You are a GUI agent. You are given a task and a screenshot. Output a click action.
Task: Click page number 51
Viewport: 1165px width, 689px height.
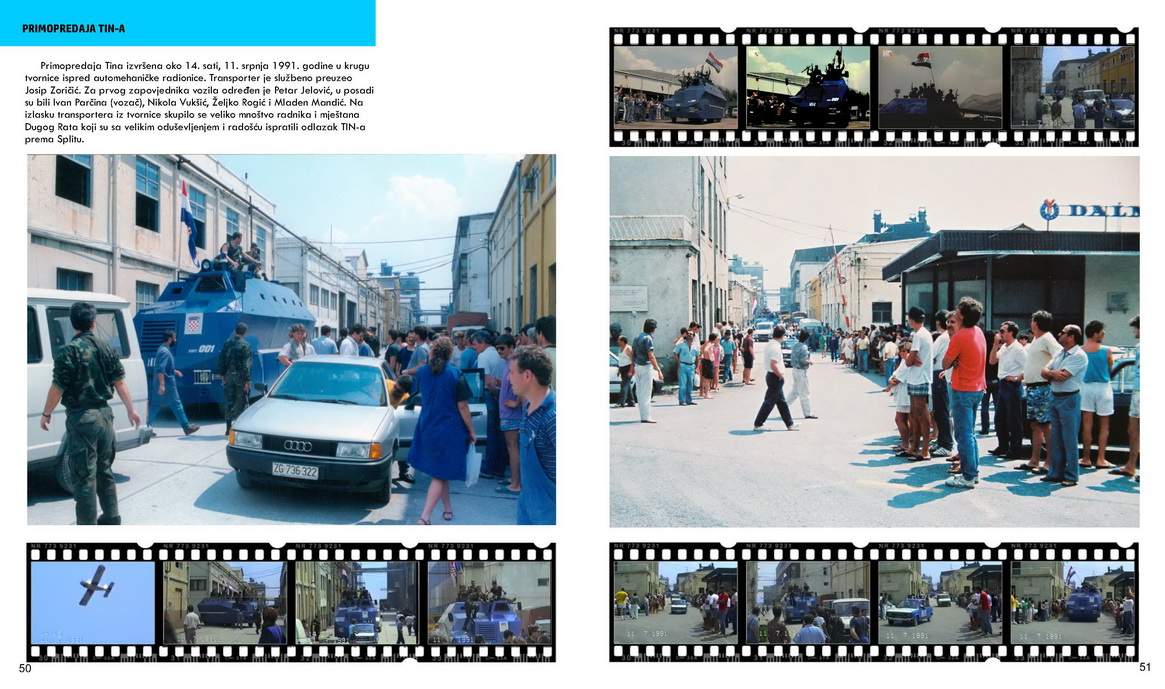pyautogui.click(x=1145, y=667)
